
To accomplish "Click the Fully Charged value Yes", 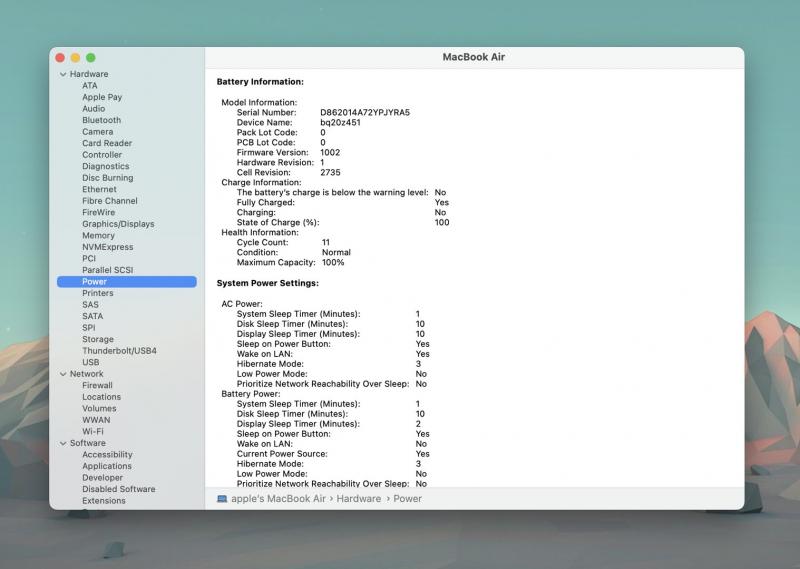I will click(x=442, y=203).
